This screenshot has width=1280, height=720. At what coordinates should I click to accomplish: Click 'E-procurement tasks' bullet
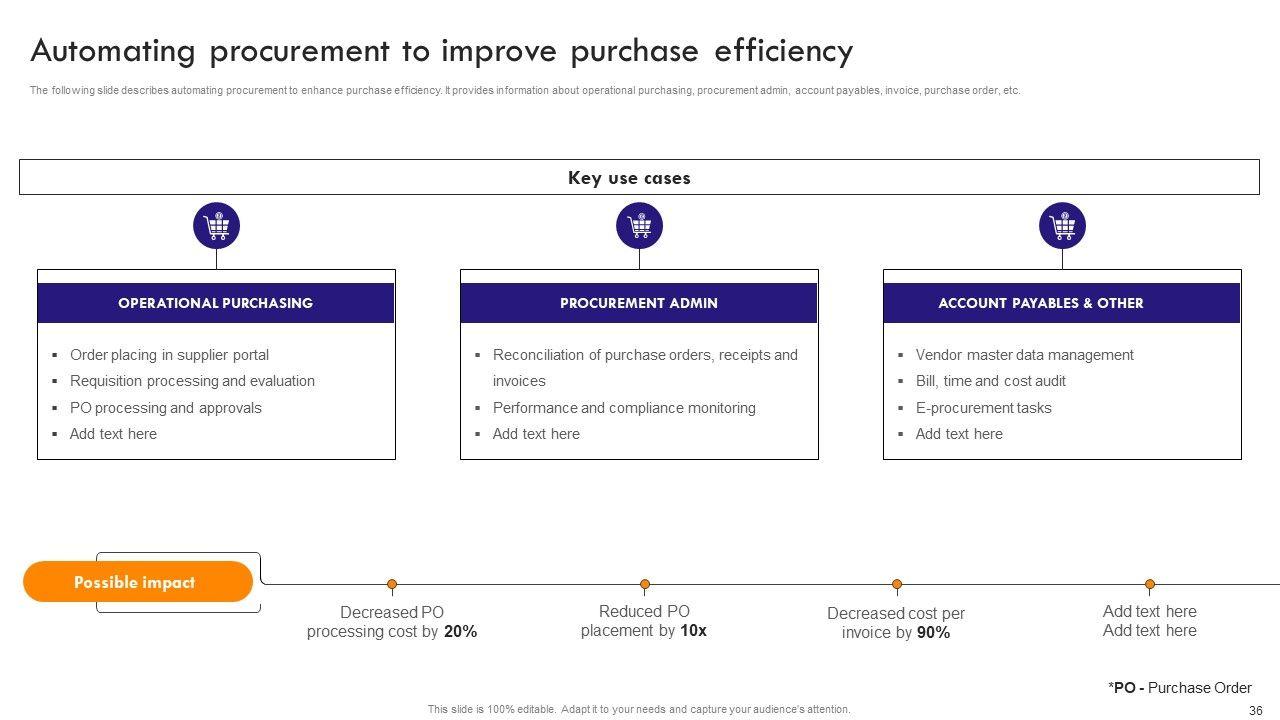click(984, 408)
